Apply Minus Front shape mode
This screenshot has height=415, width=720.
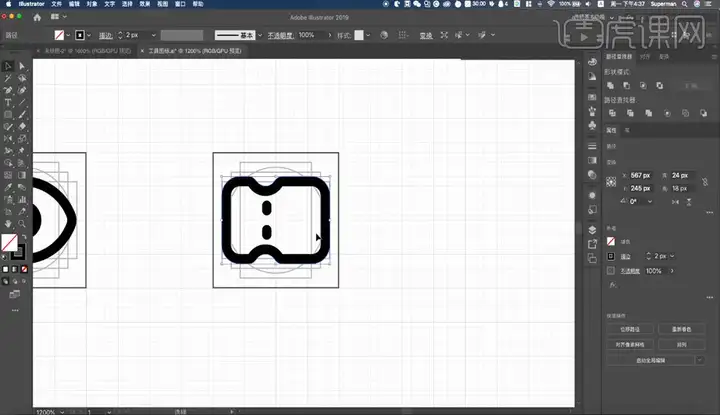coord(626,85)
